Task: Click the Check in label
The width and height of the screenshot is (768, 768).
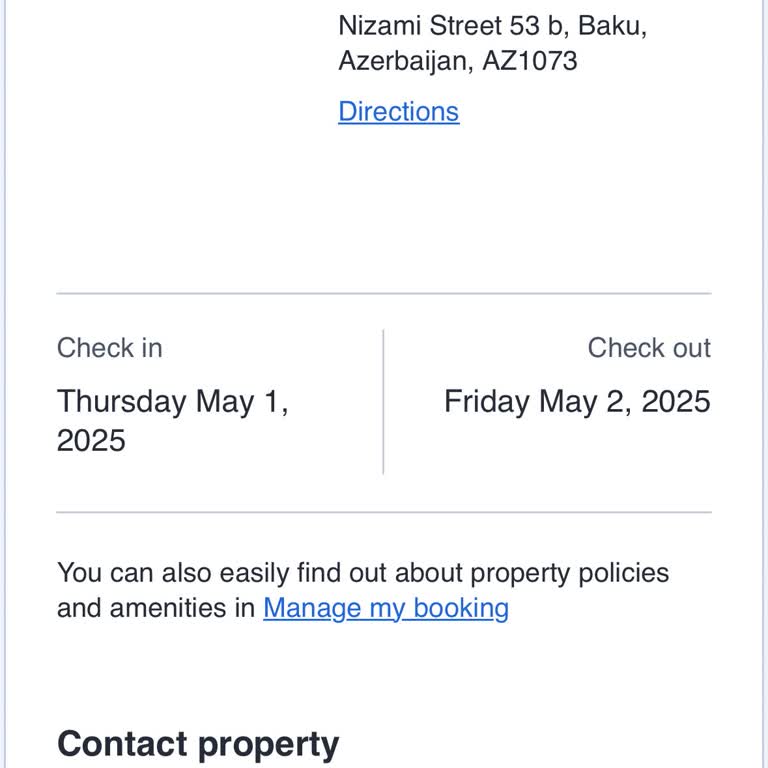Action: (x=109, y=348)
